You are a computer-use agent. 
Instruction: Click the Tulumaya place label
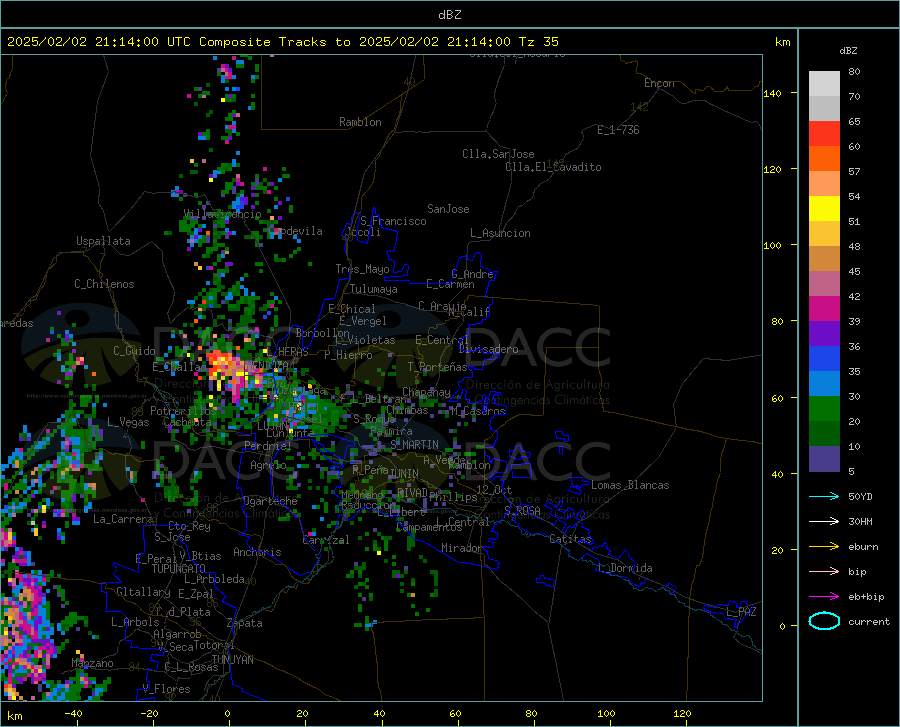[374, 289]
